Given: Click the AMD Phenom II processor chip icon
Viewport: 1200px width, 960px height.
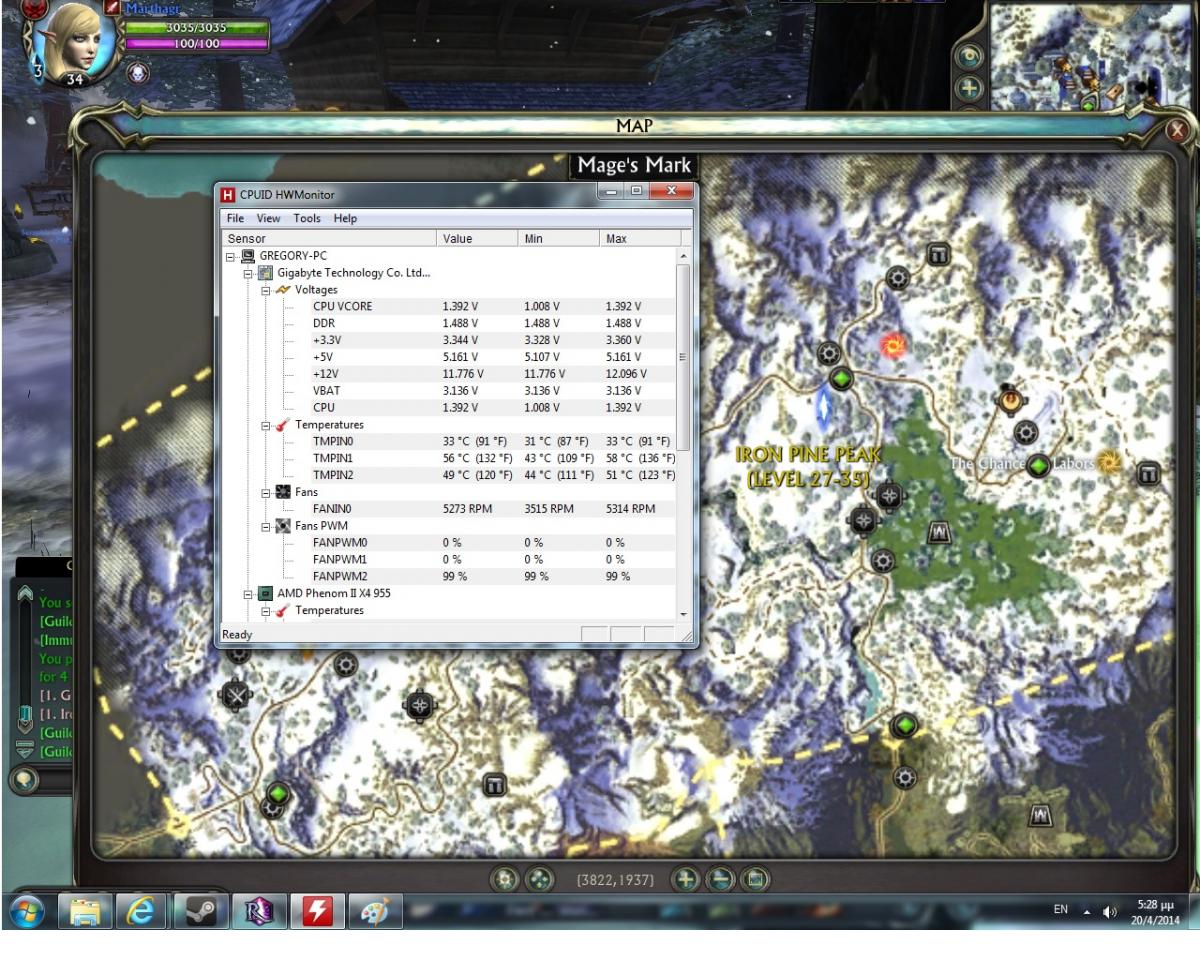Looking at the screenshot, I should [x=266, y=593].
